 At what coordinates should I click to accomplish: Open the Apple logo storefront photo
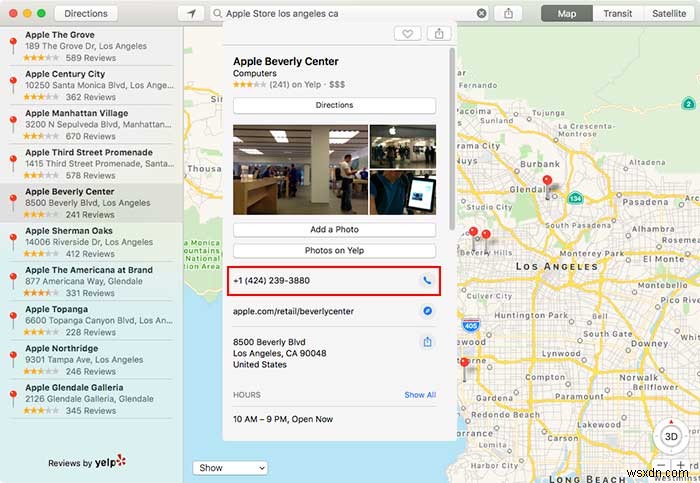pyautogui.click(x=403, y=146)
